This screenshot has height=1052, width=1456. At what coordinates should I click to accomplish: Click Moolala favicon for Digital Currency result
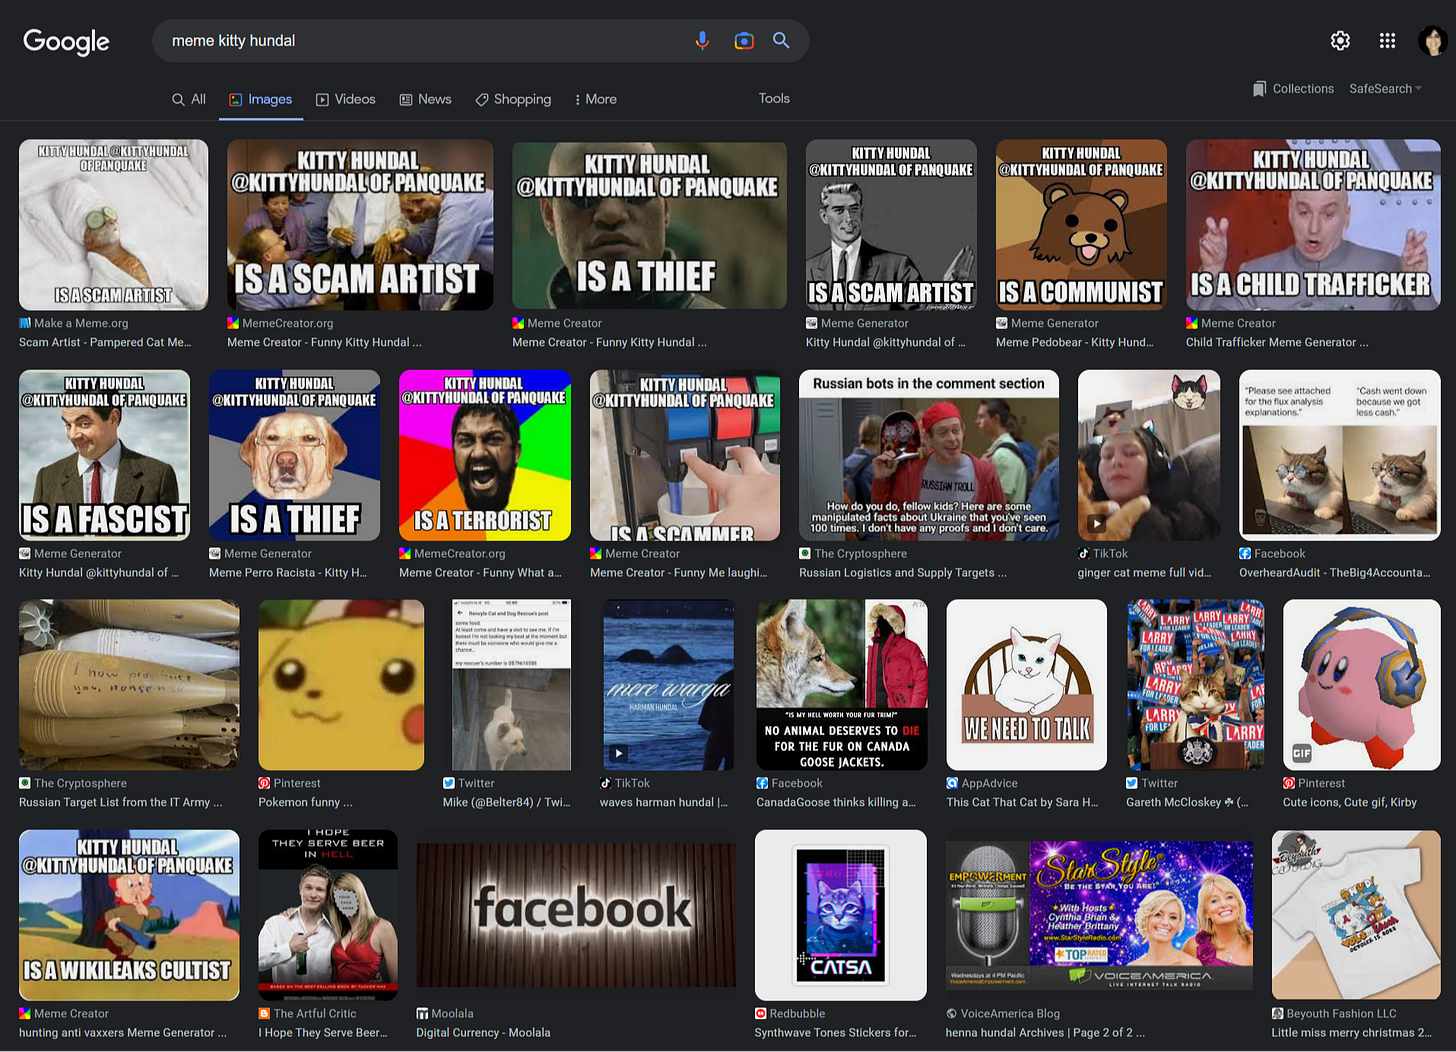[422, 1013]
